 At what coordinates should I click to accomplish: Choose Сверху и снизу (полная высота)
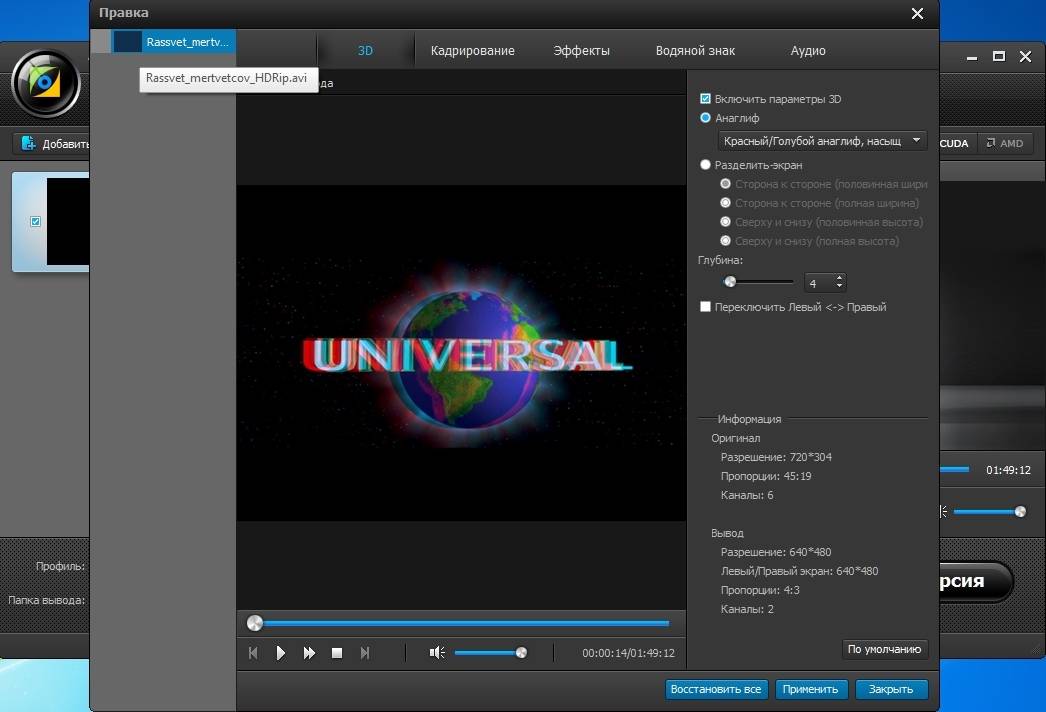point(725,240)
